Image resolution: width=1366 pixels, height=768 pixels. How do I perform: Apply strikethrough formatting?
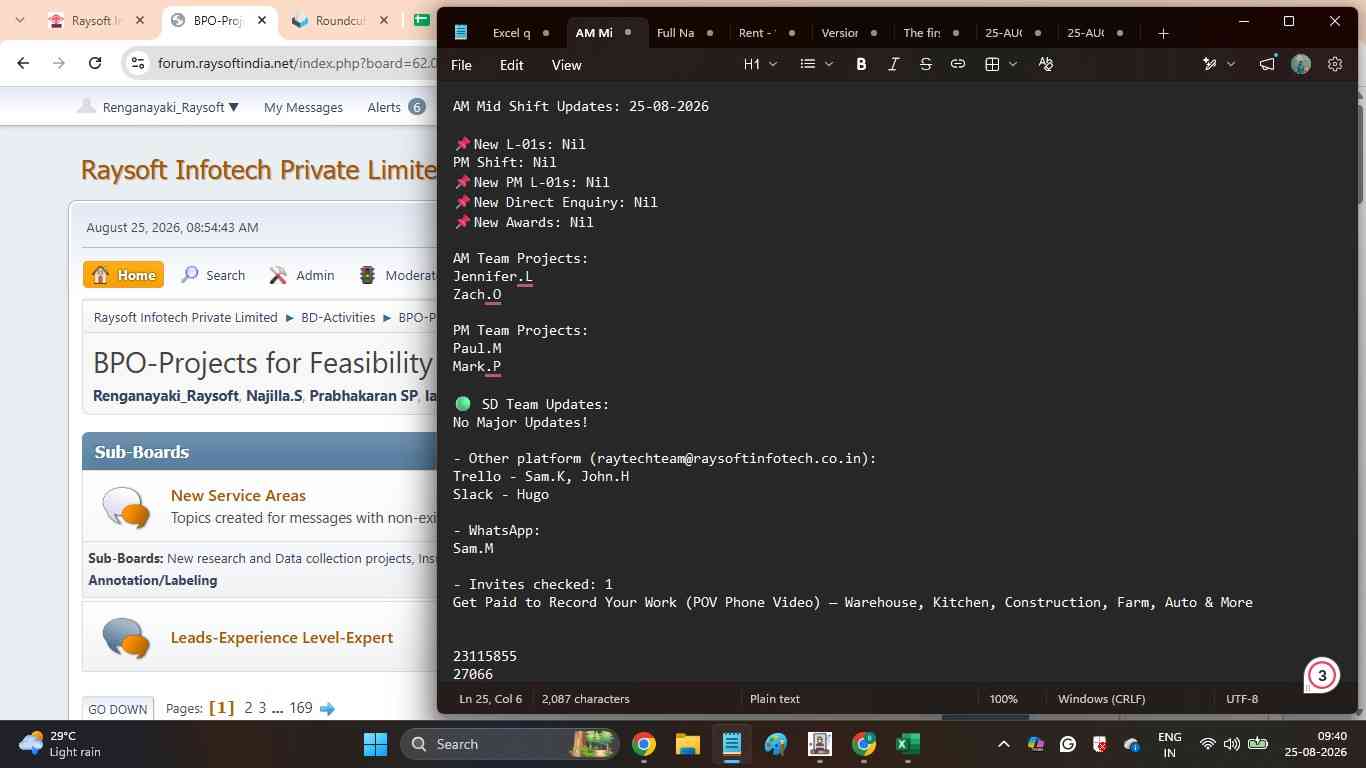tap(925, 64)
